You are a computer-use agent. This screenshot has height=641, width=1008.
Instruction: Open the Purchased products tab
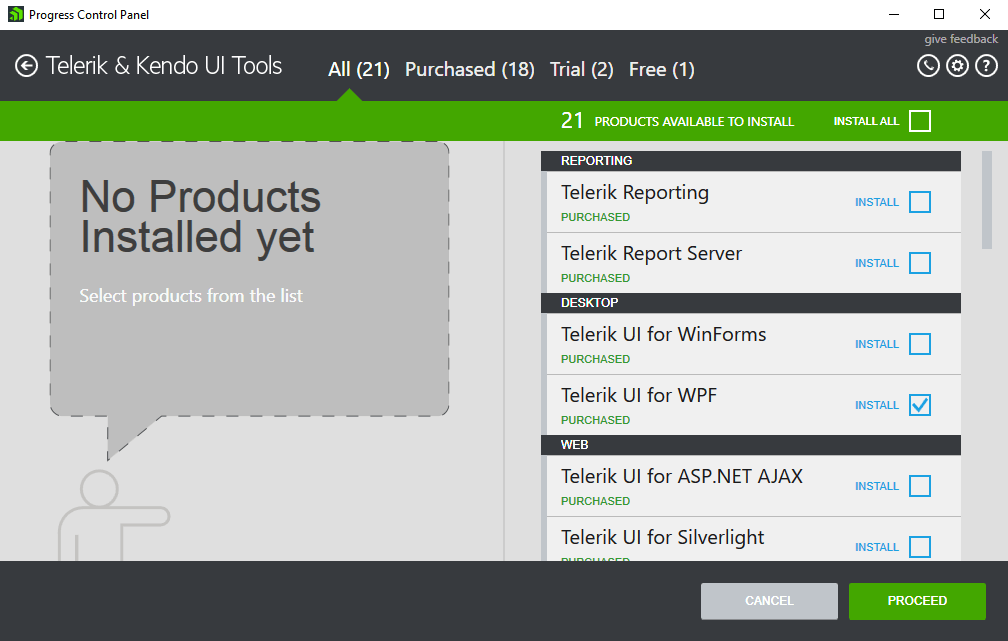[x=469, y=69]
